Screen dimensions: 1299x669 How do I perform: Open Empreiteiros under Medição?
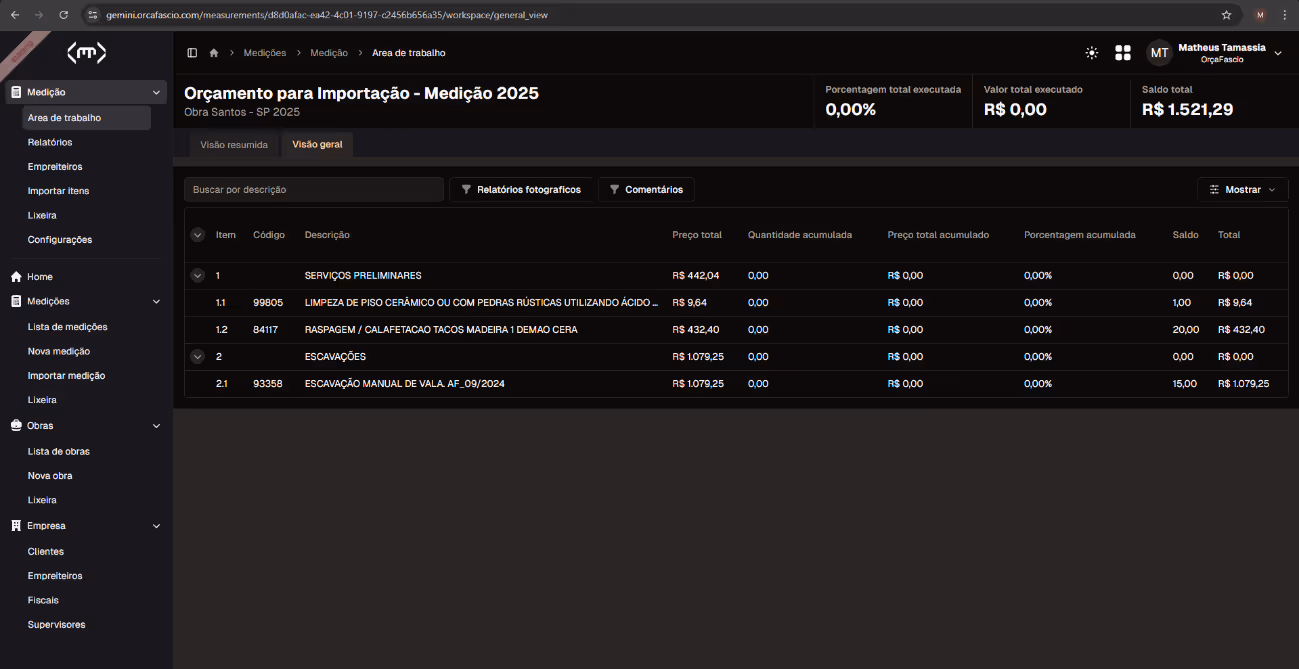[55, 167]
